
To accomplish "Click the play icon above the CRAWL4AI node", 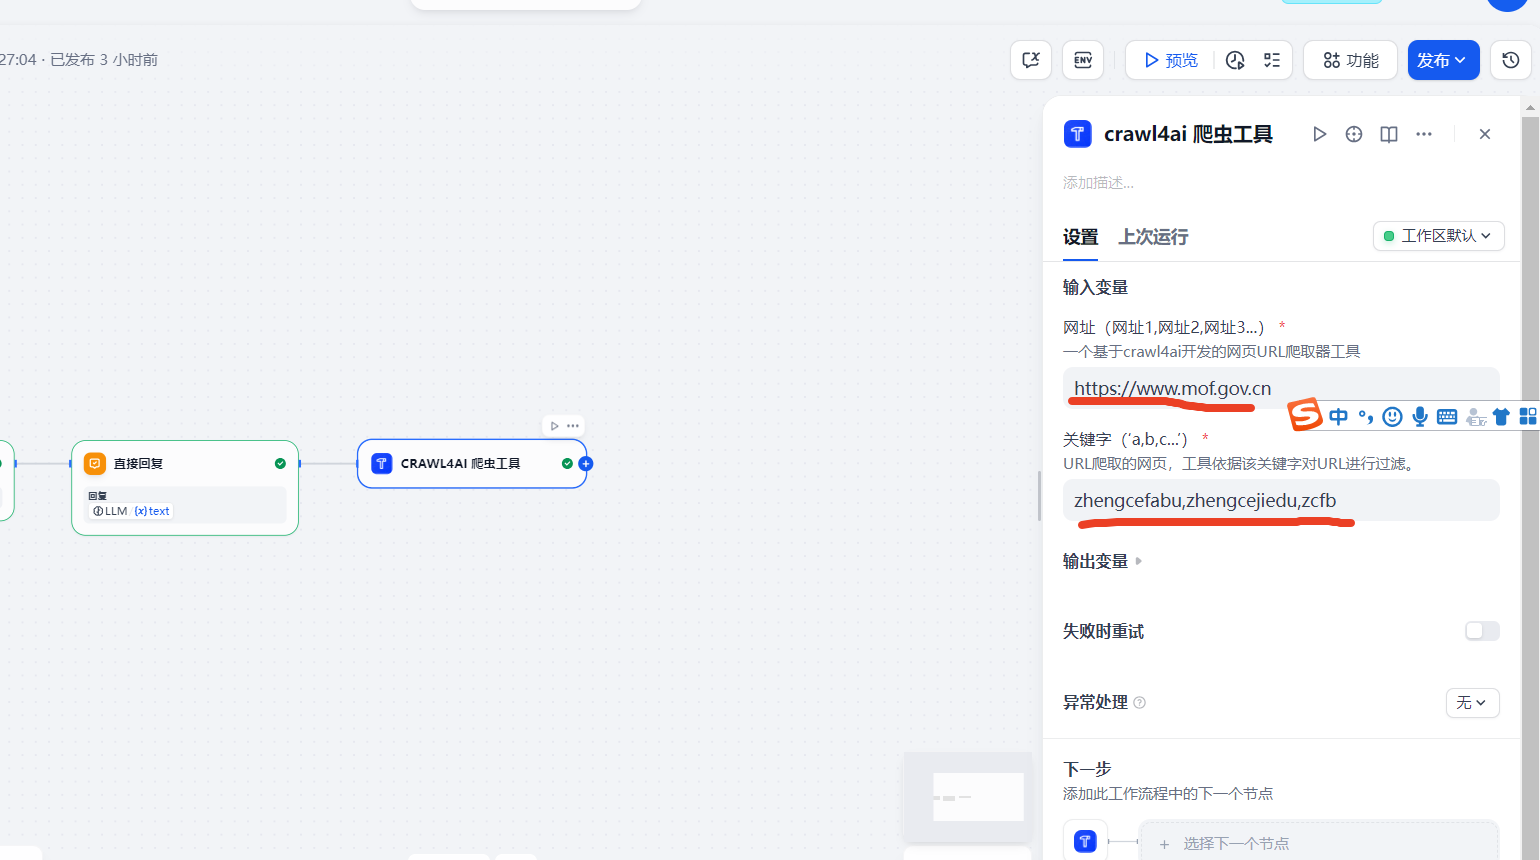I will (x=555, y=426).
